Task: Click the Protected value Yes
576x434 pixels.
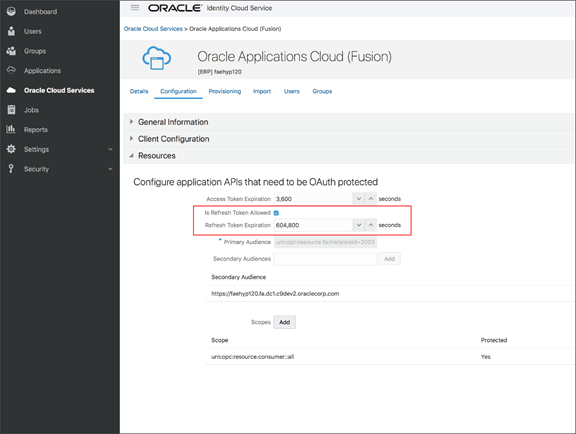Action: click(485, 357)
